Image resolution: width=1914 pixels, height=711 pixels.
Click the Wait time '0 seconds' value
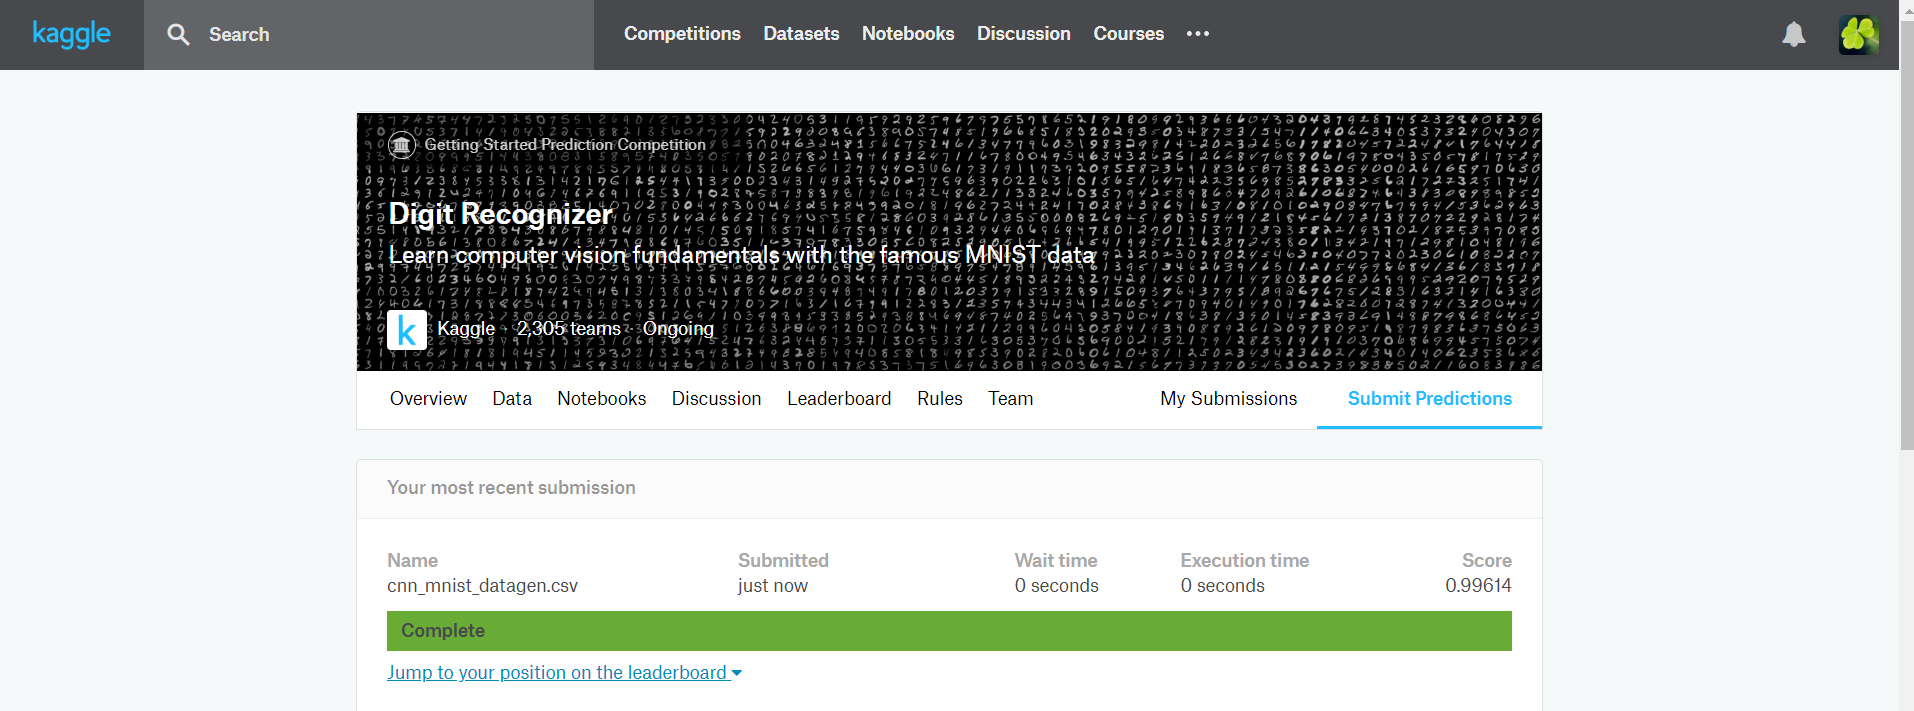pyautogui.click(x=1056, y=586)
